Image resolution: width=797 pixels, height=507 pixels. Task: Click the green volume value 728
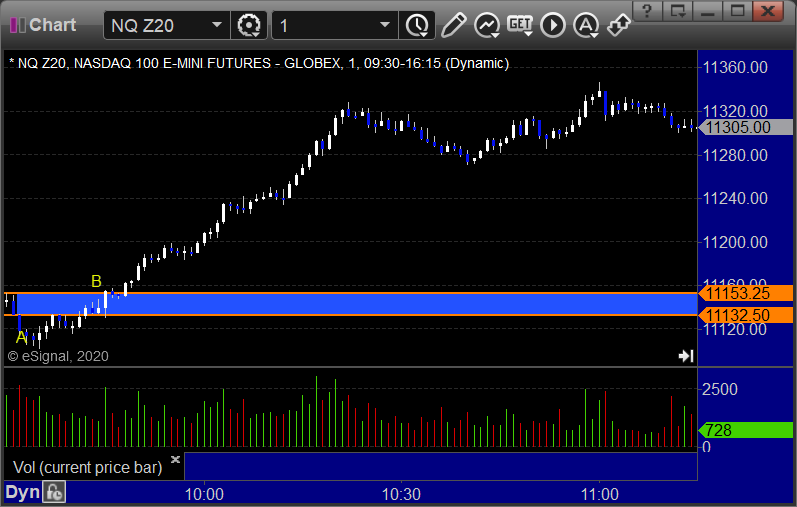coord(745,430)
